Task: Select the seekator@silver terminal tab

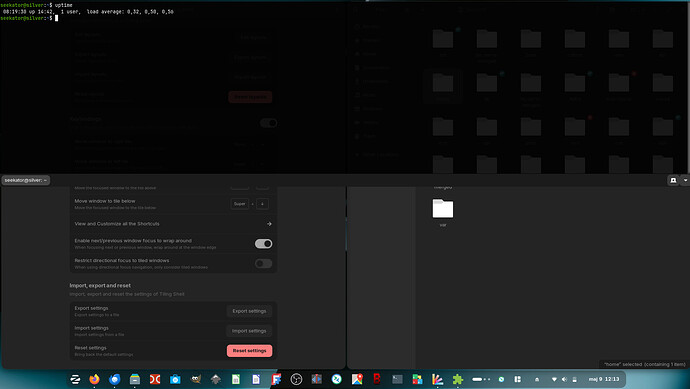Action: 26,180
